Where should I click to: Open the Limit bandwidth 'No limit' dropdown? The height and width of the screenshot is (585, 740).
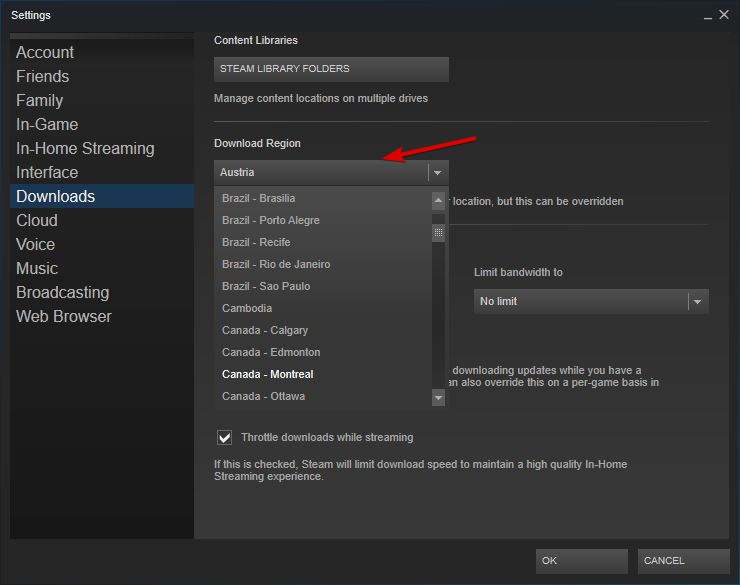tap(591, 301)
